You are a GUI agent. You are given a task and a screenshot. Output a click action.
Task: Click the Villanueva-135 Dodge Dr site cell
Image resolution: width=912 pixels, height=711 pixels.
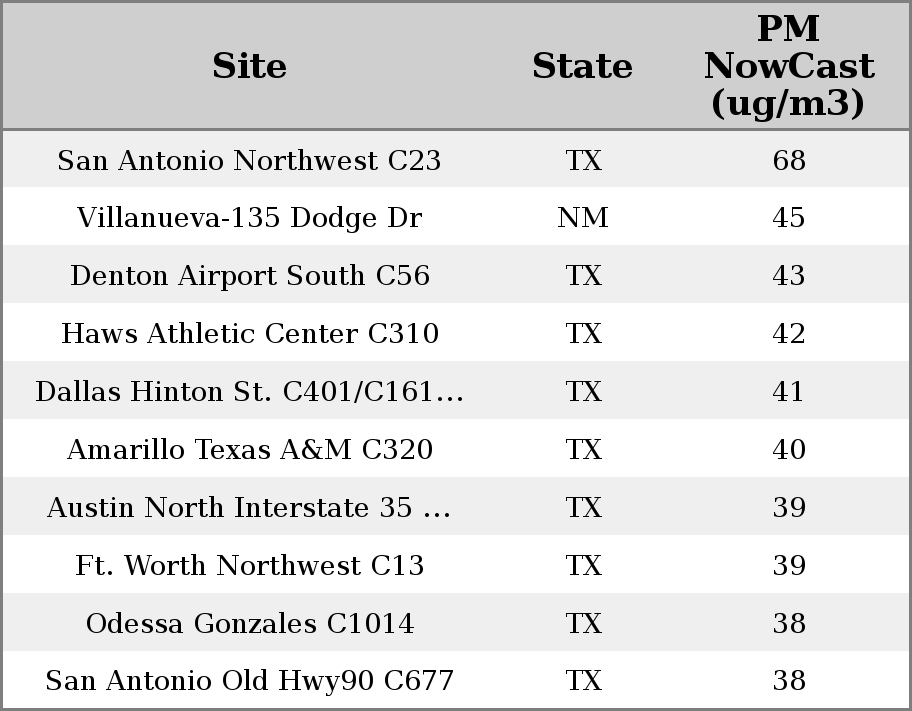(x=249, y=218)
